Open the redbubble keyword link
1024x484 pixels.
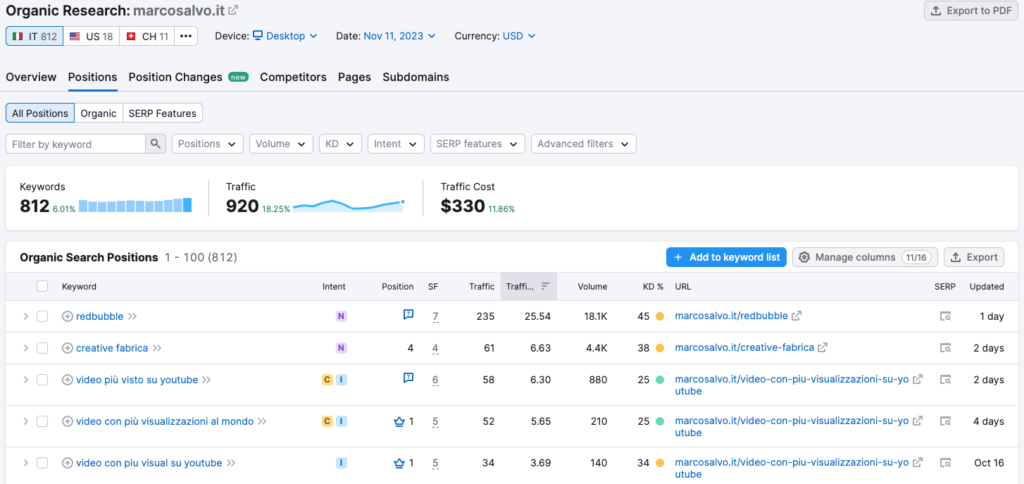click(99, 316)
